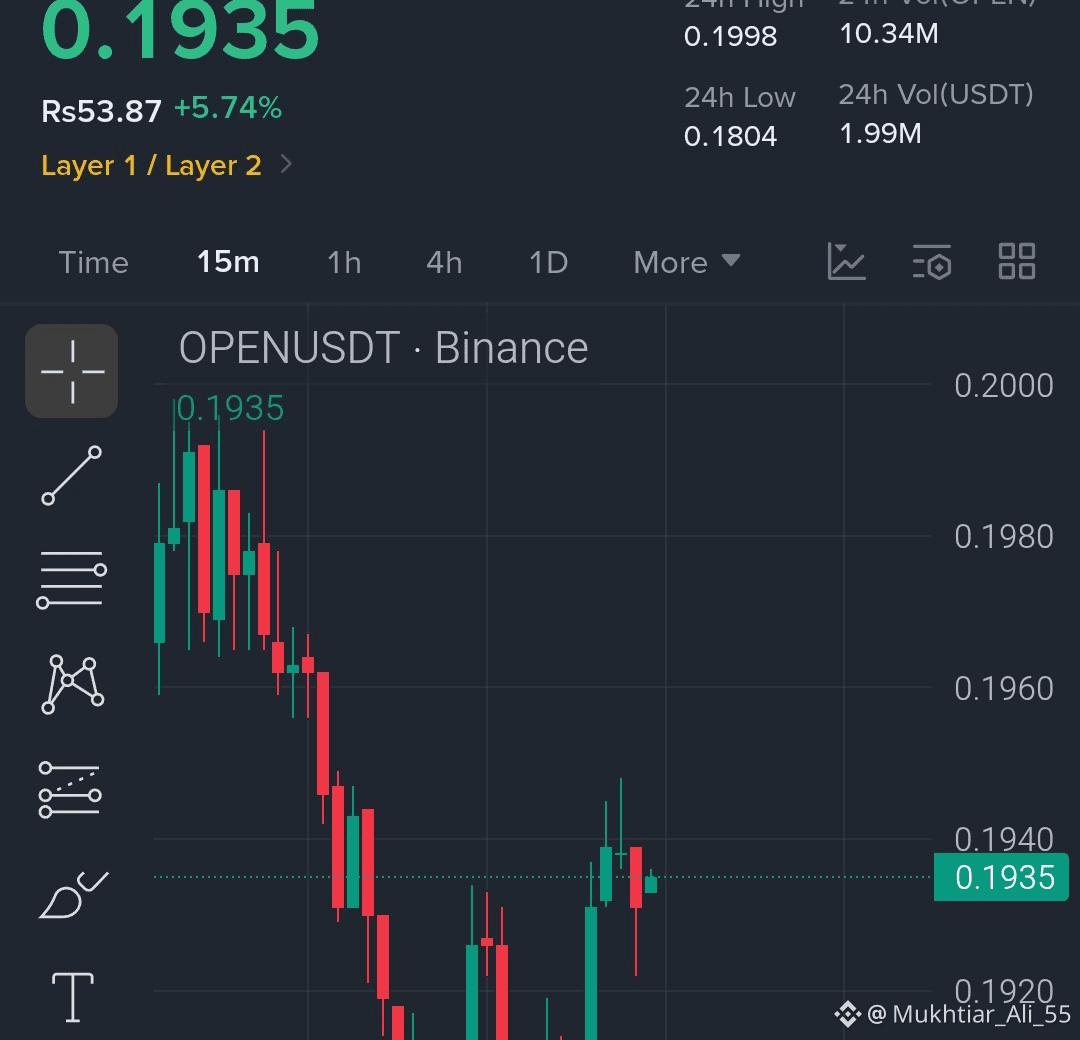Click the large 0.1935 price heading
Image resolution: width=1080 pixels, height=1040 pixels.
point(180,29)
